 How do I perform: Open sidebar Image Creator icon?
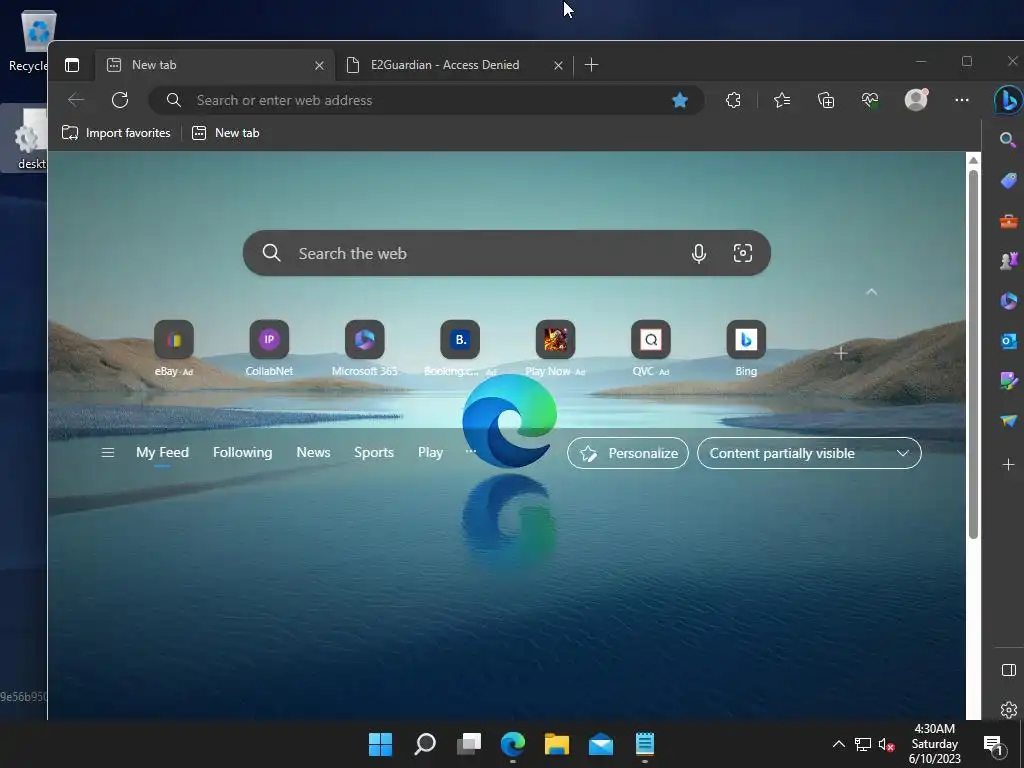pyautogui.click(x=1008, y=381)
